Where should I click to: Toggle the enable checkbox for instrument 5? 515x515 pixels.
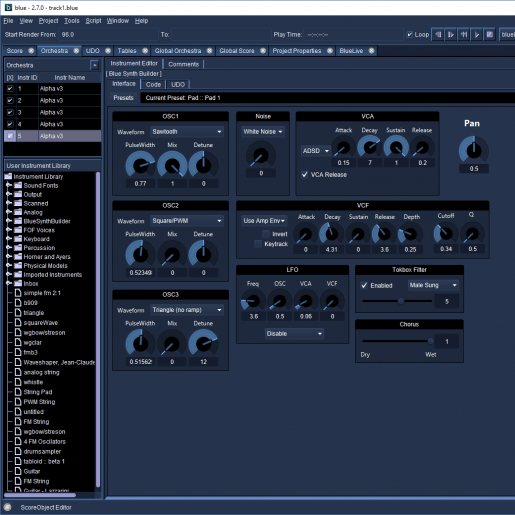(10, 136)
